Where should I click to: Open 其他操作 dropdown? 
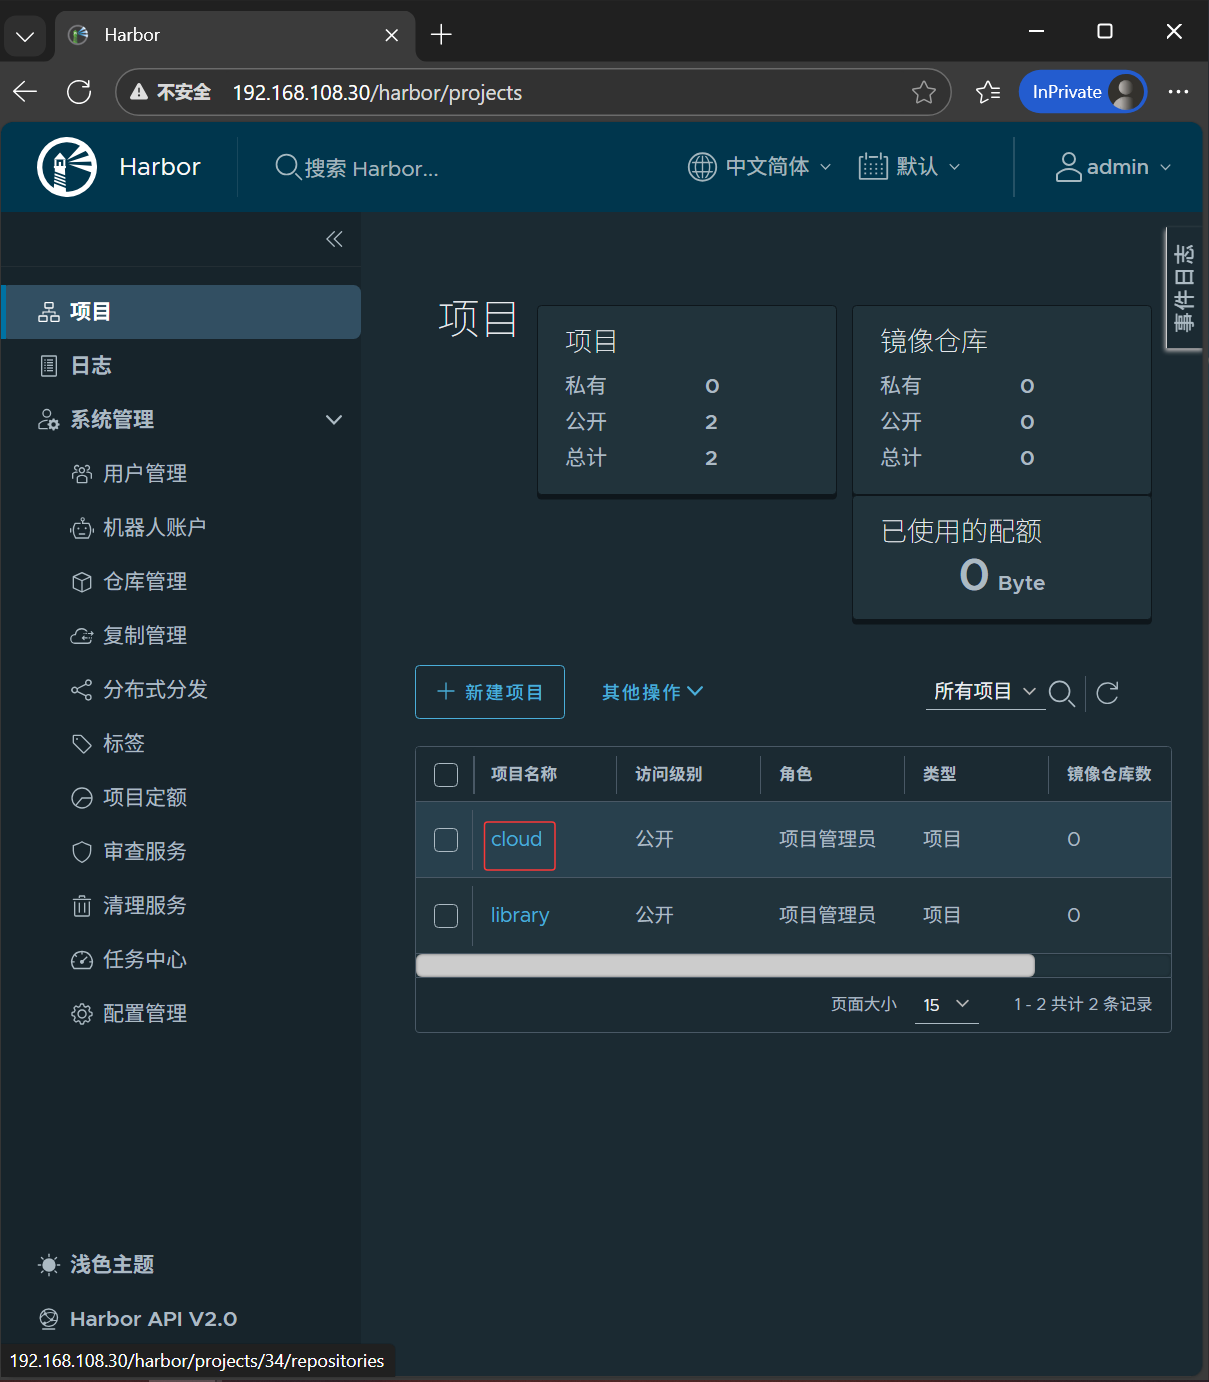click(653, 692)
